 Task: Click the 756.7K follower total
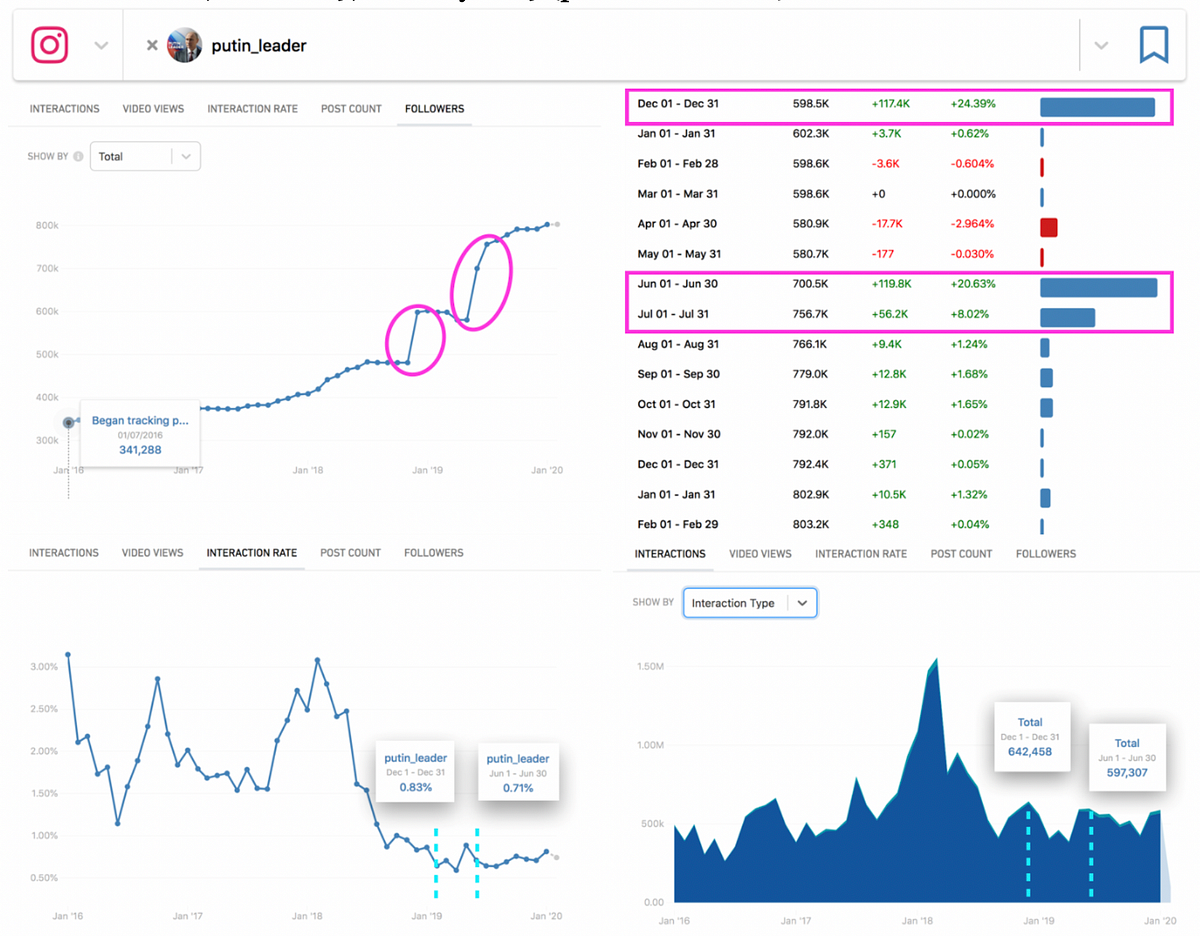pyautogui.click(x=810, y=314)
